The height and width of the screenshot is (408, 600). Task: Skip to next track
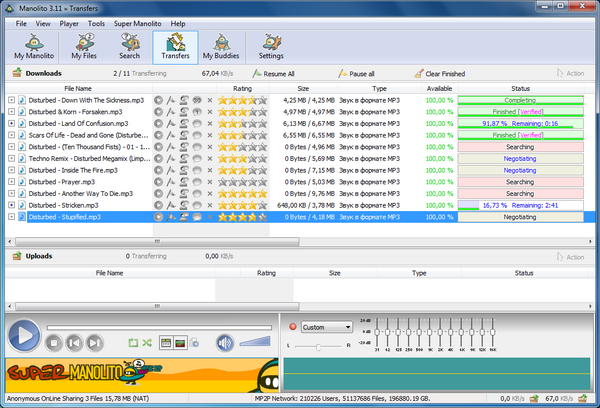coord(95,343)
